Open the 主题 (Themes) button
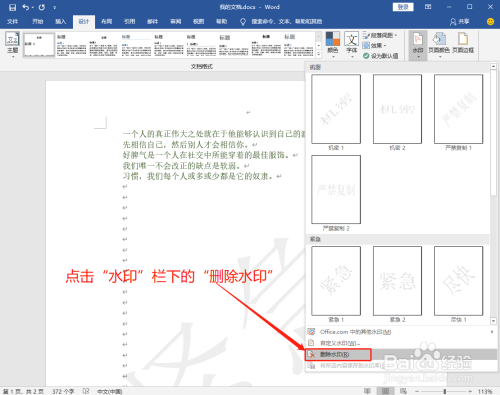500x395 pixels. tap(12, 45)
